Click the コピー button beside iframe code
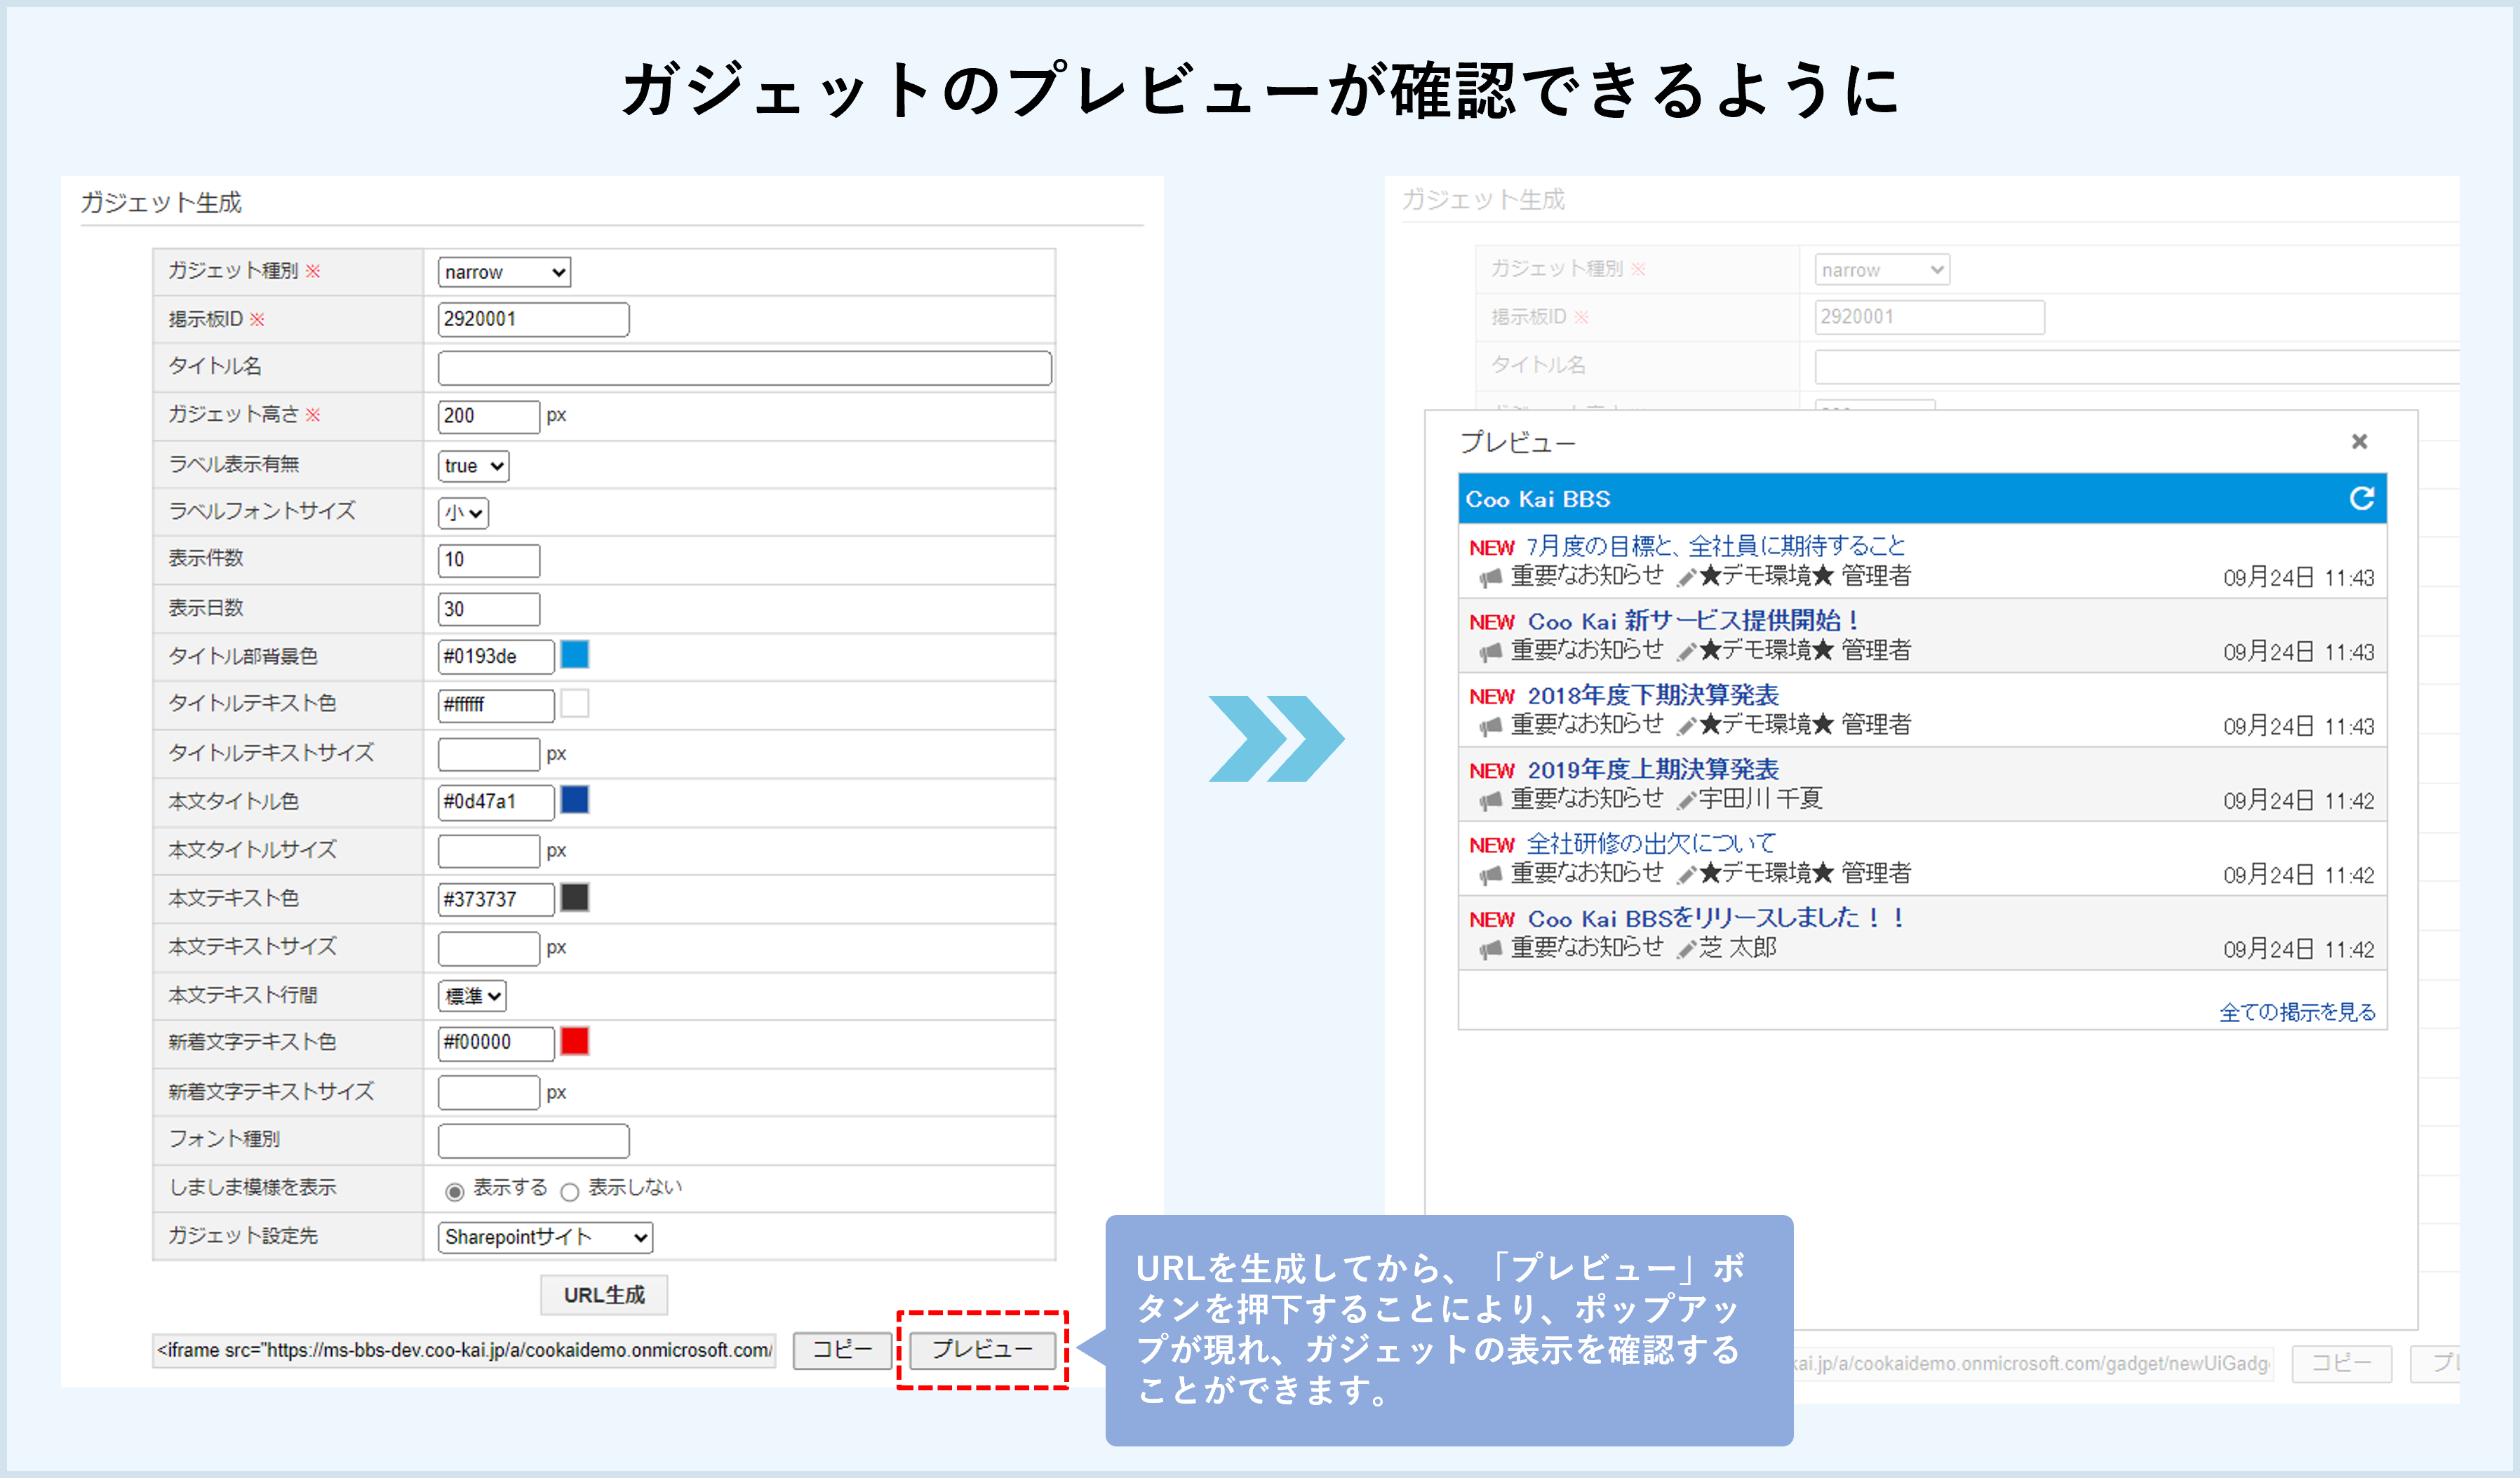The image size is (2520, 1478). [x=842, y=1350]
